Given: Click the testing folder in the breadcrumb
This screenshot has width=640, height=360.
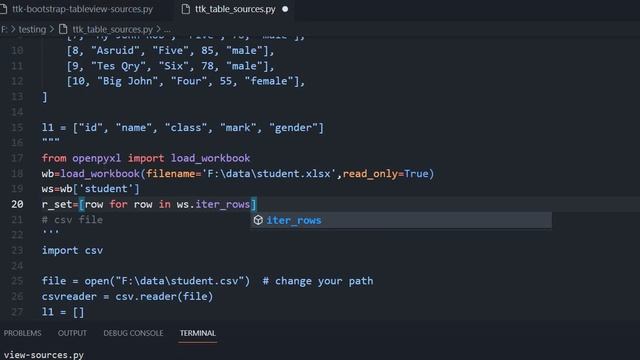Looking at the screenshot, I should point(32,29).
